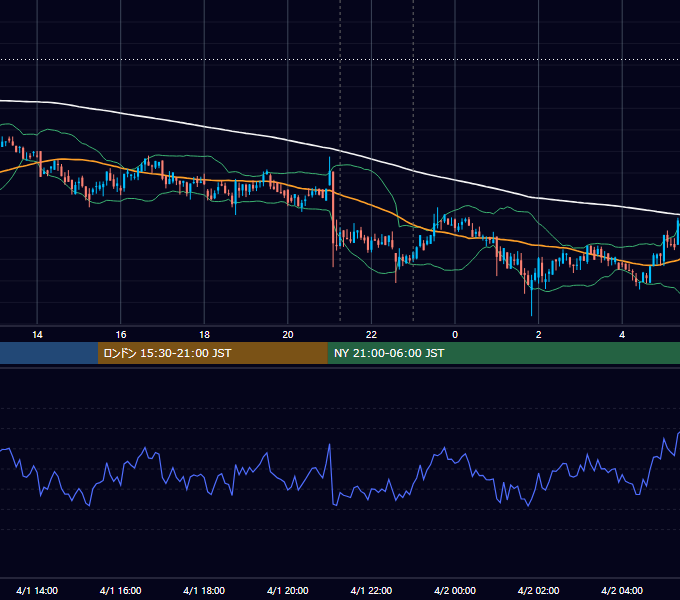This screenshot has height=600, width=680.
Task: Click the '4/1 20:00' date label
Action: click(x=288, y=590)
